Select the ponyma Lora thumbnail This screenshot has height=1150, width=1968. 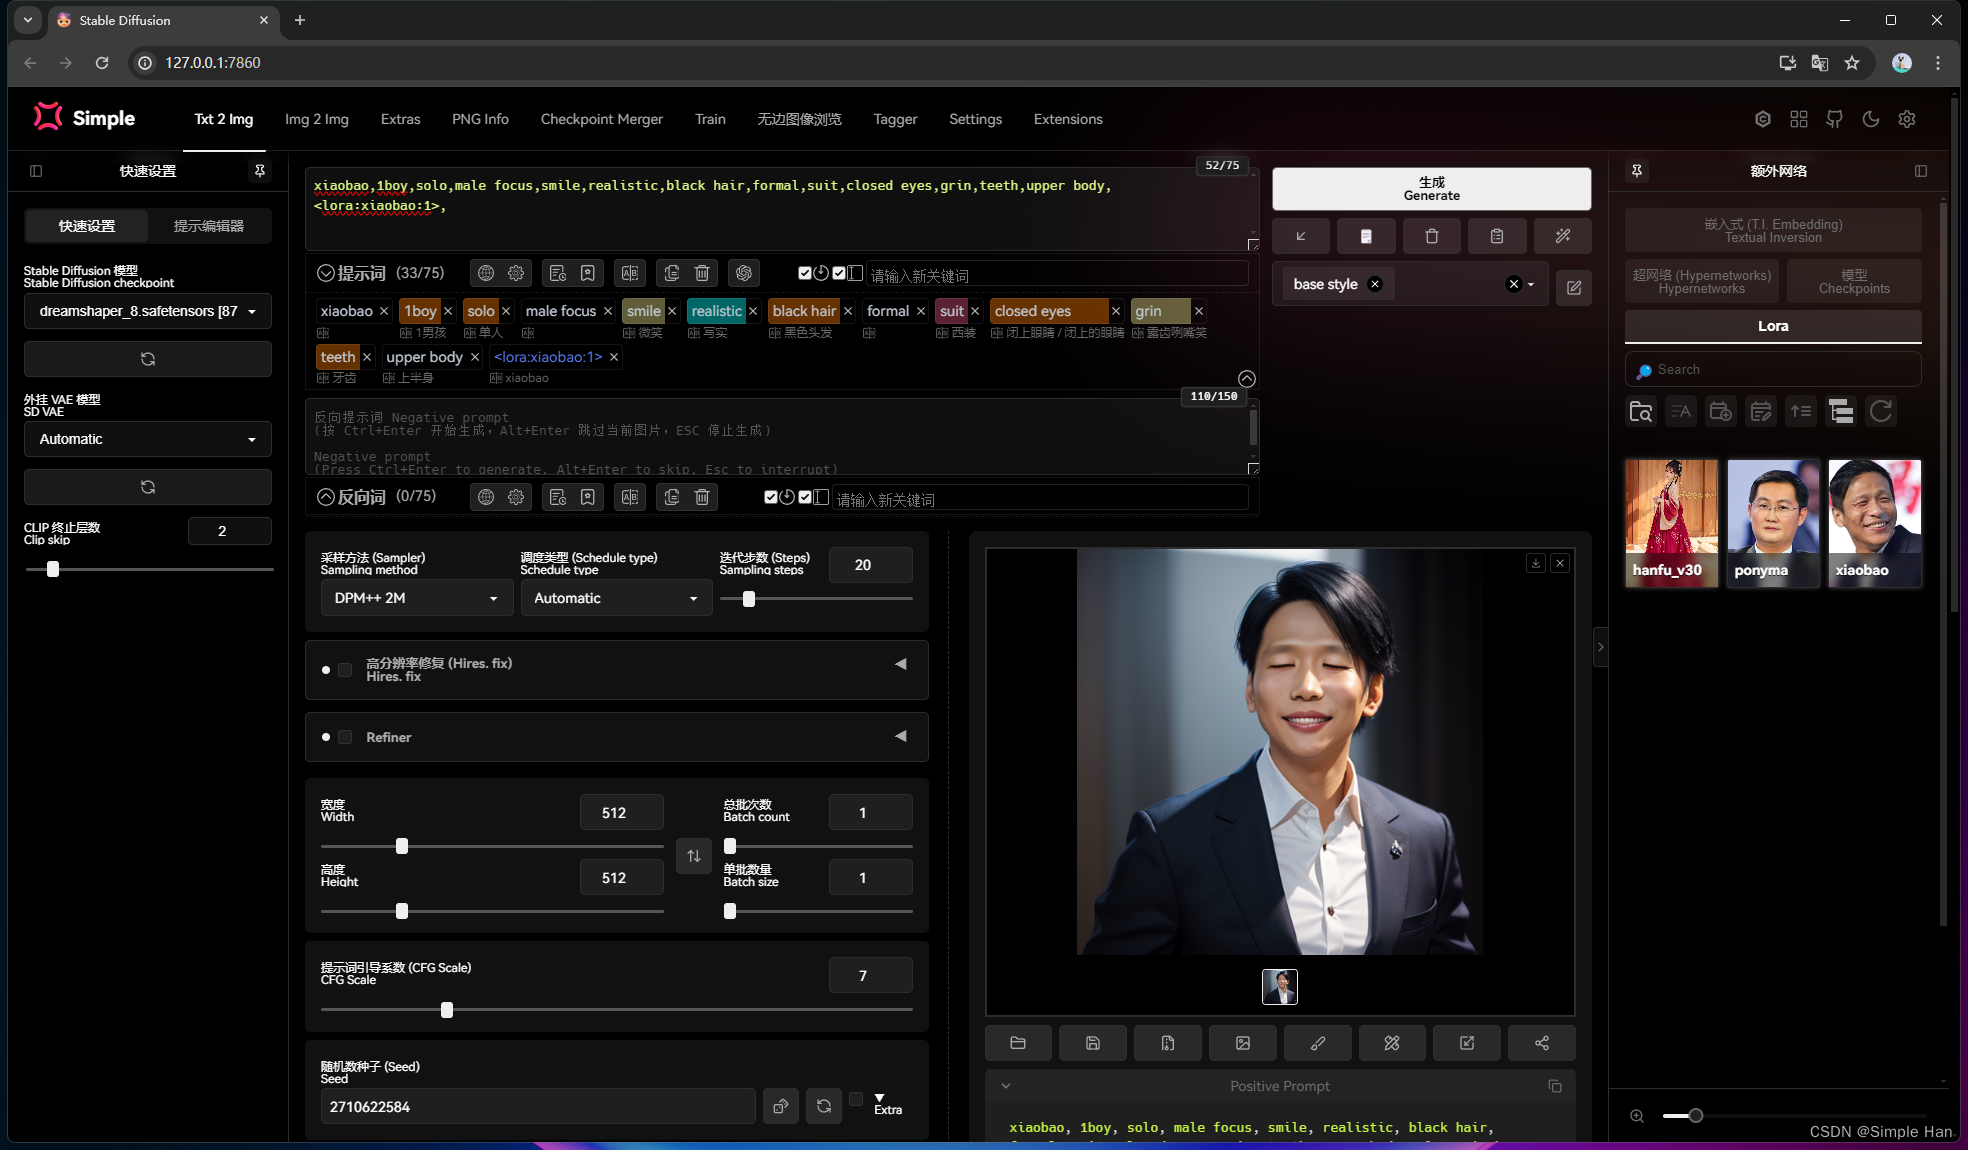tap(1772, 522)
